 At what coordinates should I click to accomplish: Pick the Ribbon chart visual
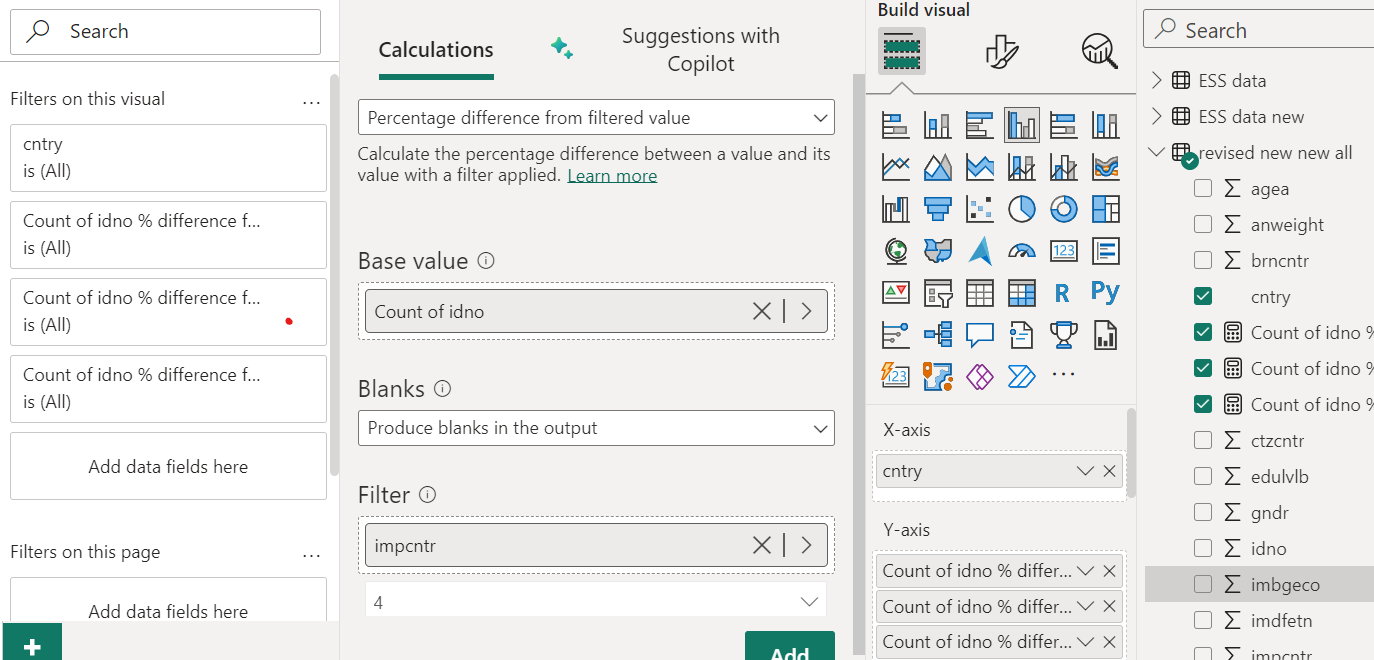pyautogui.click(x=1105, y=167)
